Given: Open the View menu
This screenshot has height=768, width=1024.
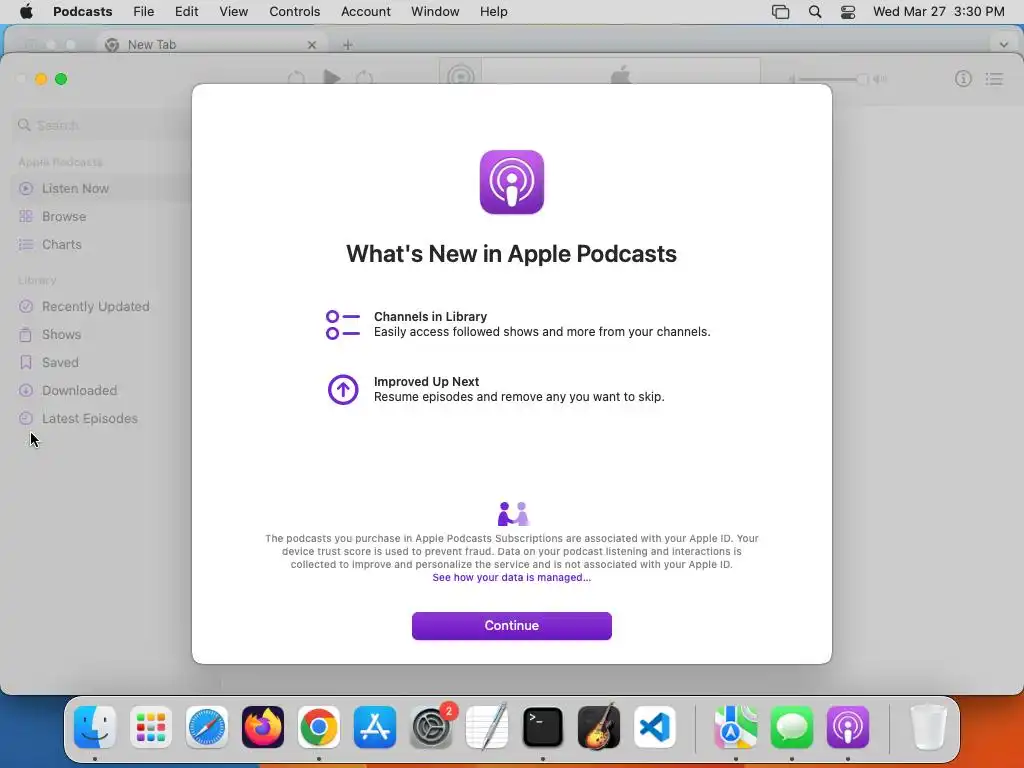Looking at the screenshot, I should coord(233,12).
